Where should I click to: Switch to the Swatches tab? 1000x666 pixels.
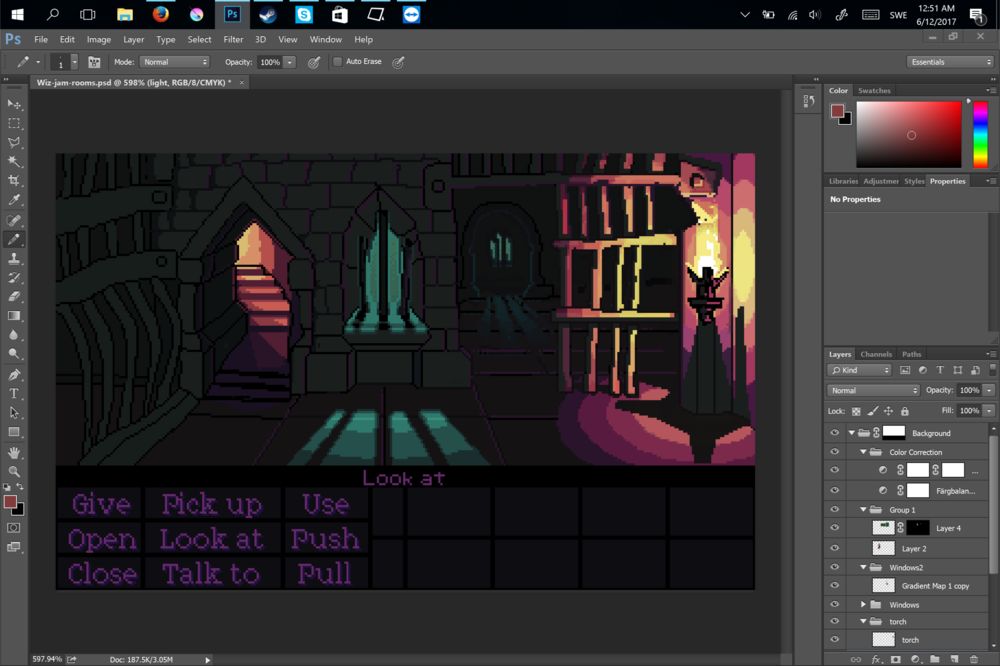[x=874, y=90]
